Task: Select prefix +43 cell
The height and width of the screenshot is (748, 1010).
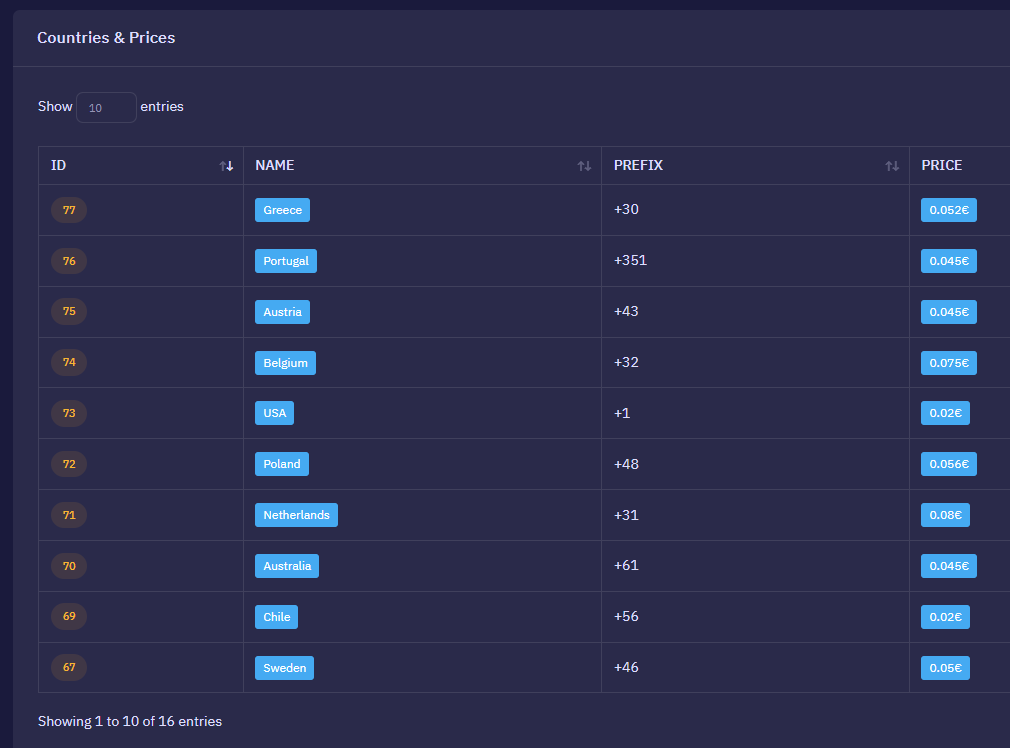Action: pos(755,312)
